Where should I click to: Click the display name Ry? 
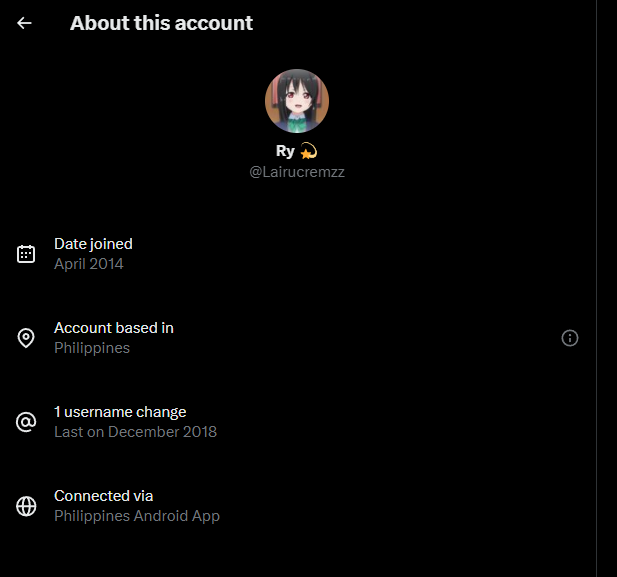tap(285, 151)
